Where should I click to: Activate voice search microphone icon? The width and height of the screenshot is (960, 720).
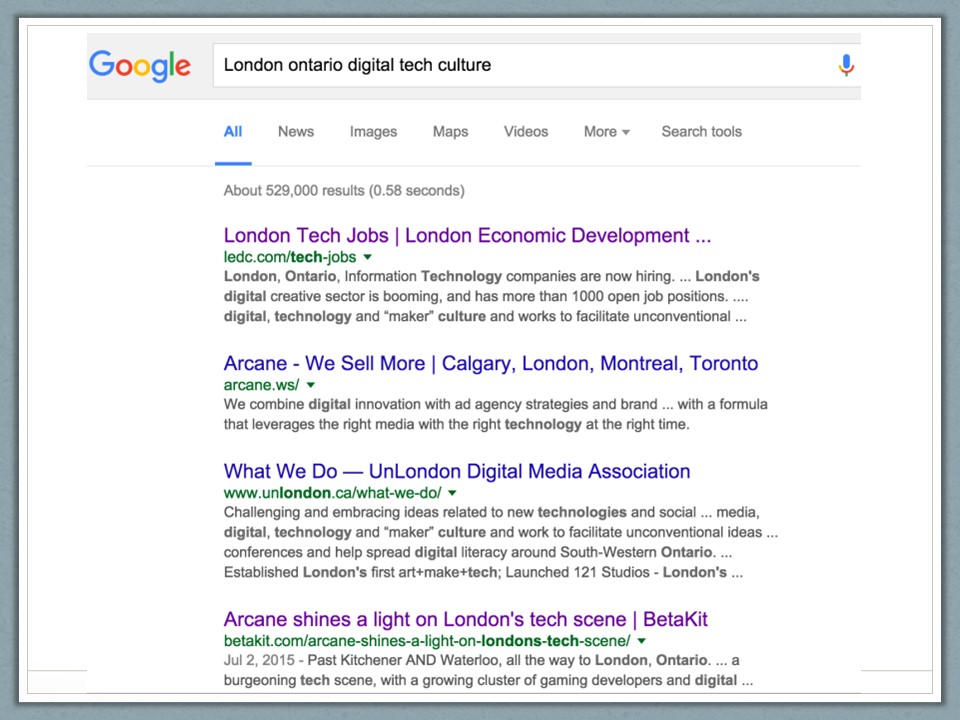click(x=846, y=65)
